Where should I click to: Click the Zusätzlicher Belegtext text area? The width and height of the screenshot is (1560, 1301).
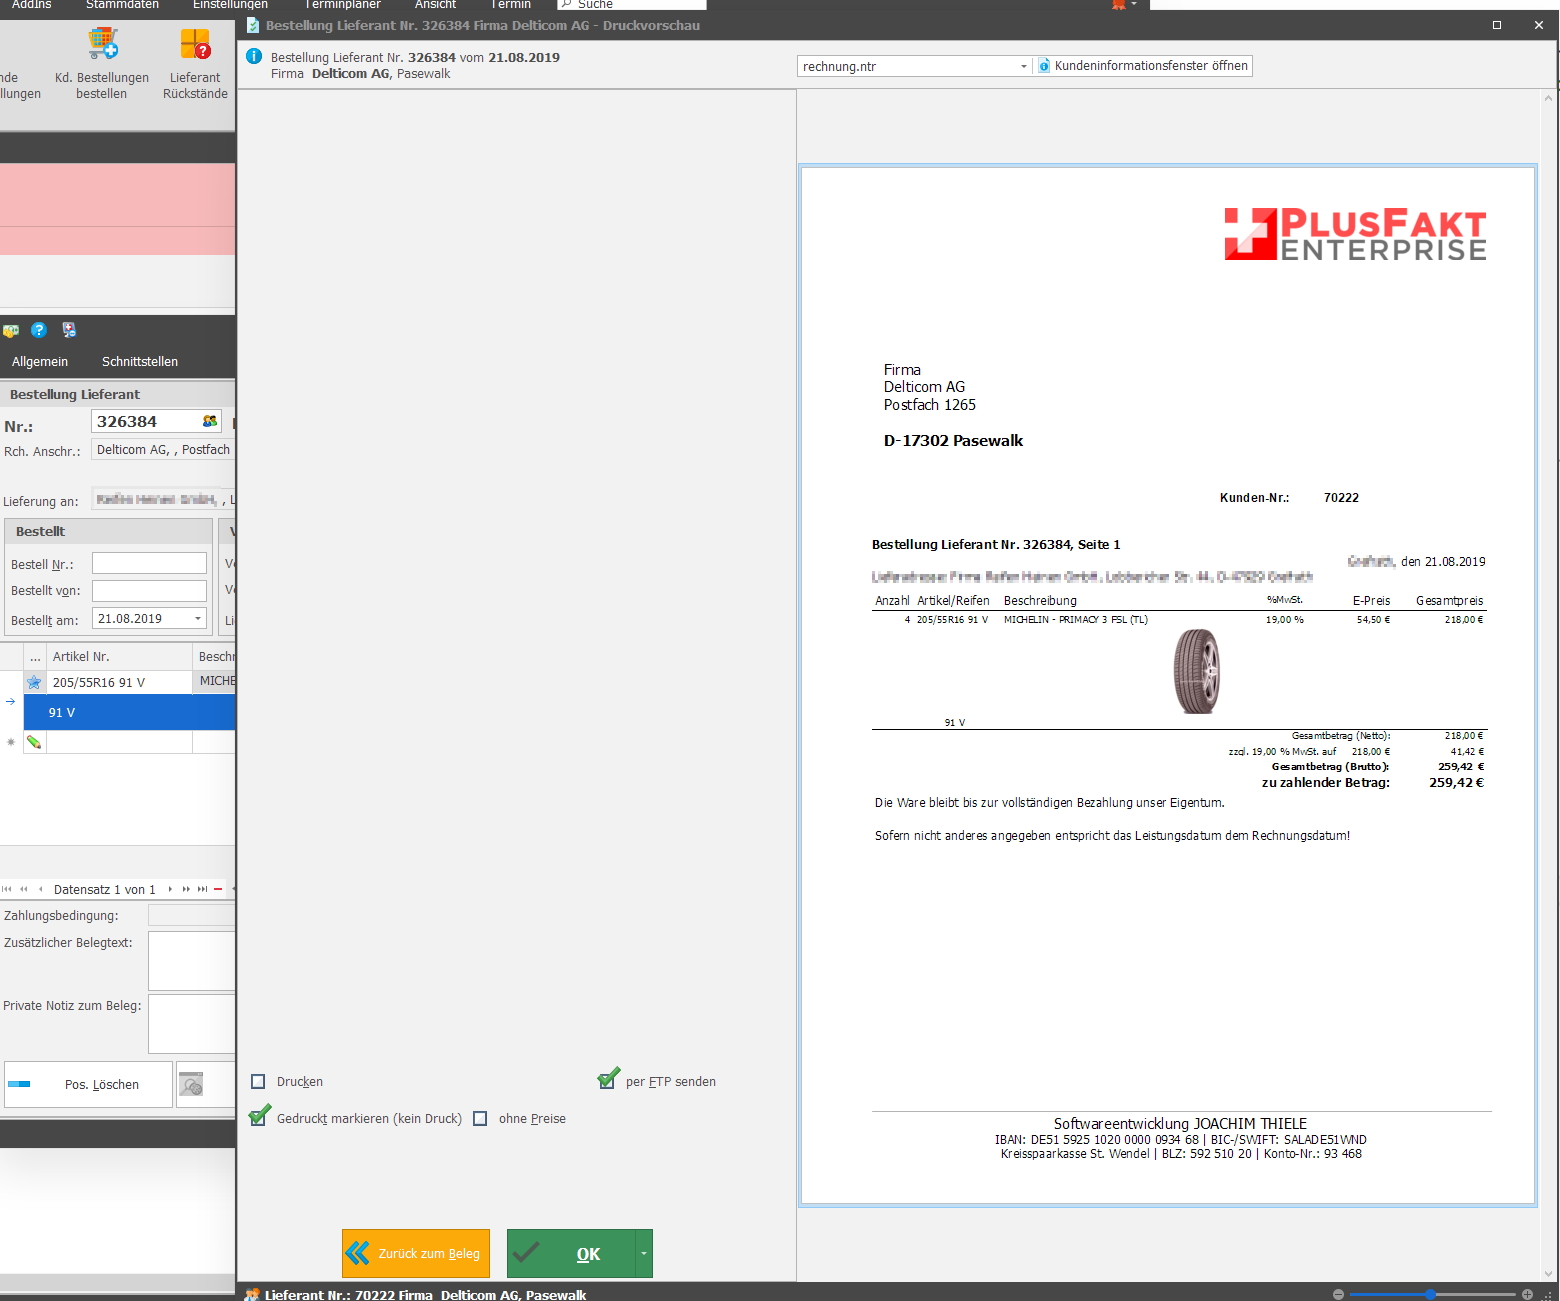[x=191, y=960]
